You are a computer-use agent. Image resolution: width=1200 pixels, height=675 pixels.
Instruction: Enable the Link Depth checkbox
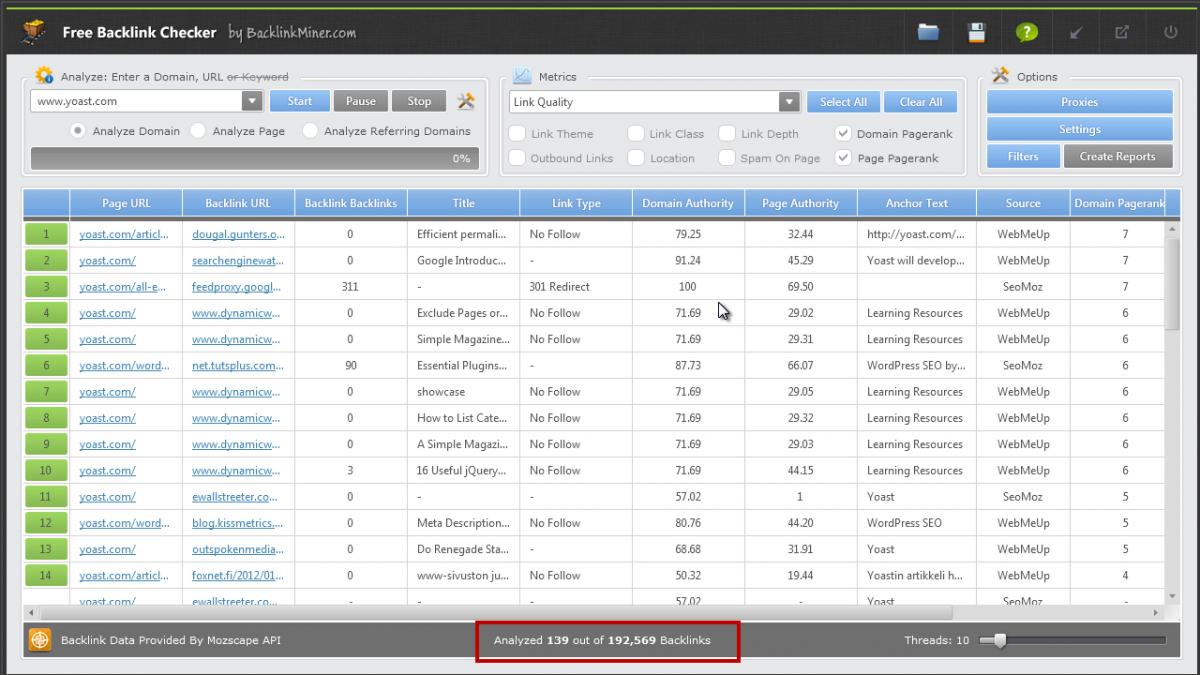click(727, 133)
